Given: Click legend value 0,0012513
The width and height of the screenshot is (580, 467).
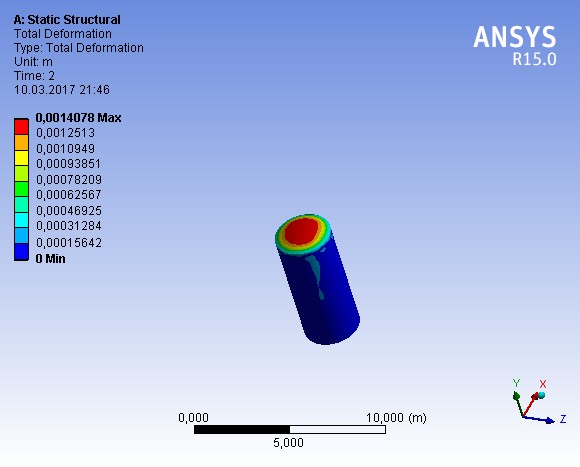Looking at the screenshot, I should coord(65,133).
